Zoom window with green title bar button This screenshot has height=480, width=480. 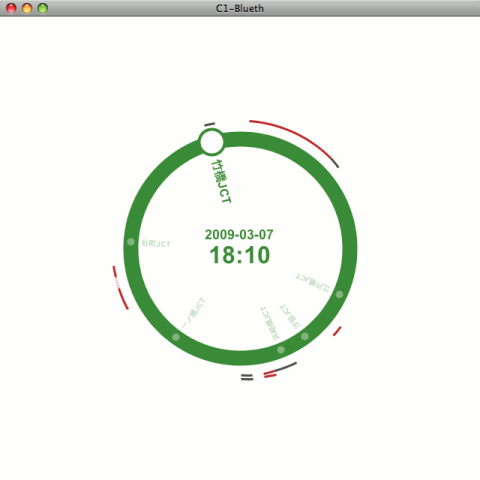coord(43,8)
